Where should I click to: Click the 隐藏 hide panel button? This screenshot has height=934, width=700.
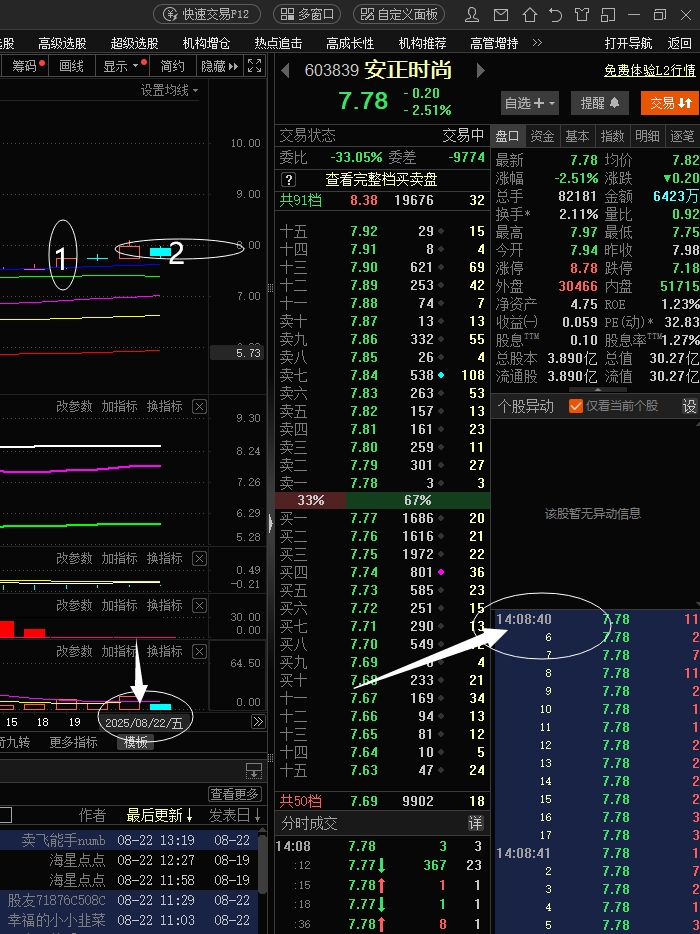(x=219, y=66)
